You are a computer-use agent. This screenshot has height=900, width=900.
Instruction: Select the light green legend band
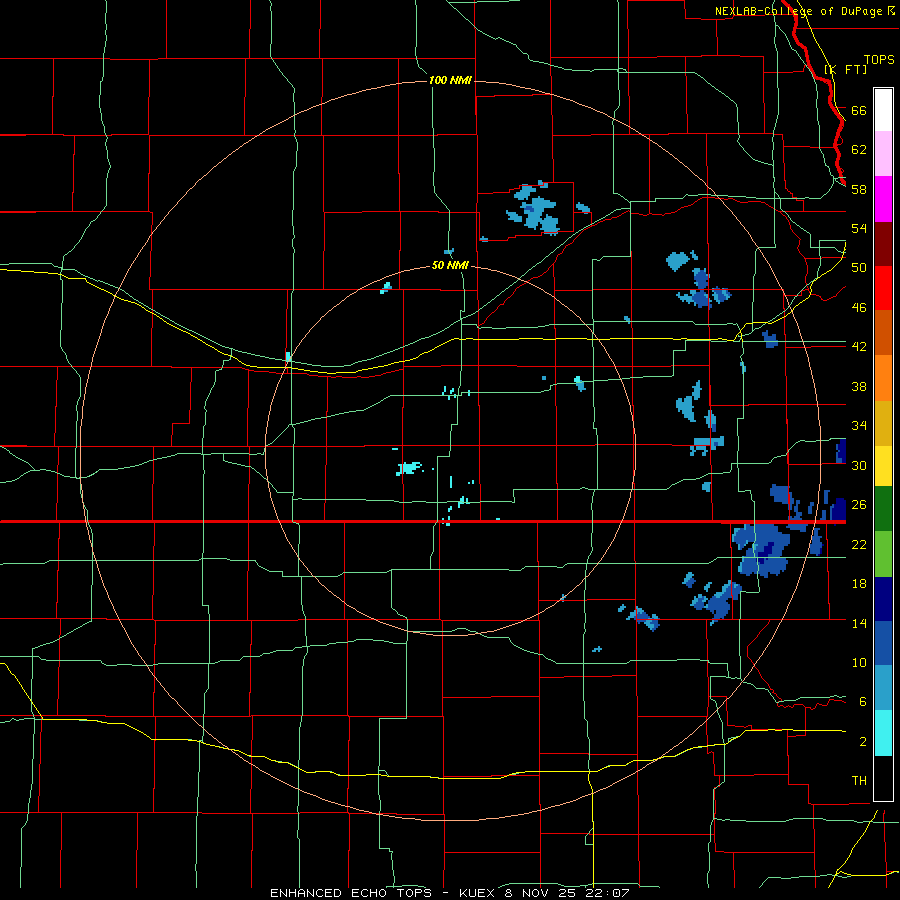pyautogui.click(x=883, y=554)
